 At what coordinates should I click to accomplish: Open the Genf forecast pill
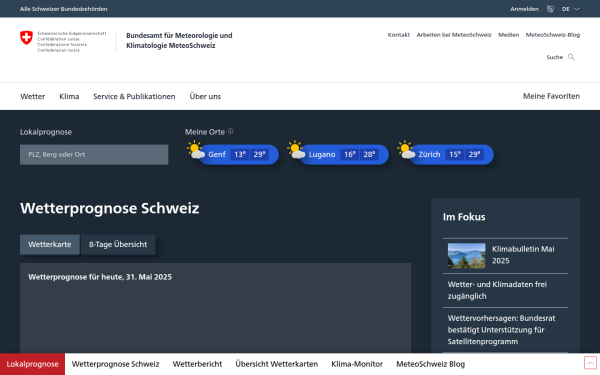(x=238, y=155)
